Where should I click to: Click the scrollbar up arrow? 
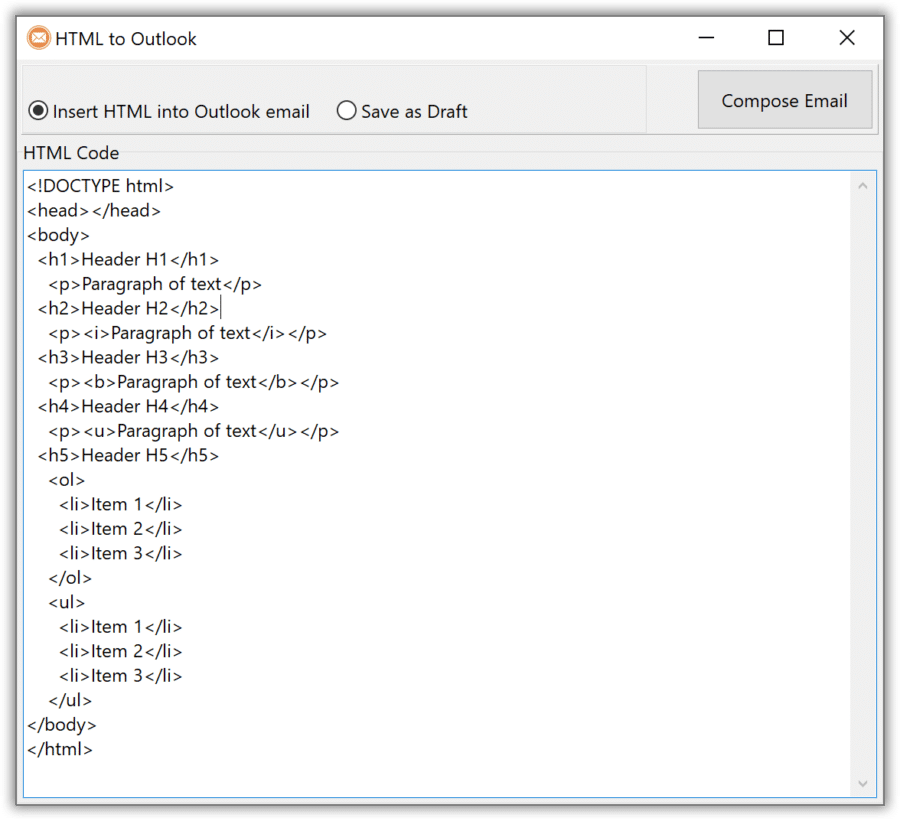[863, 184]
